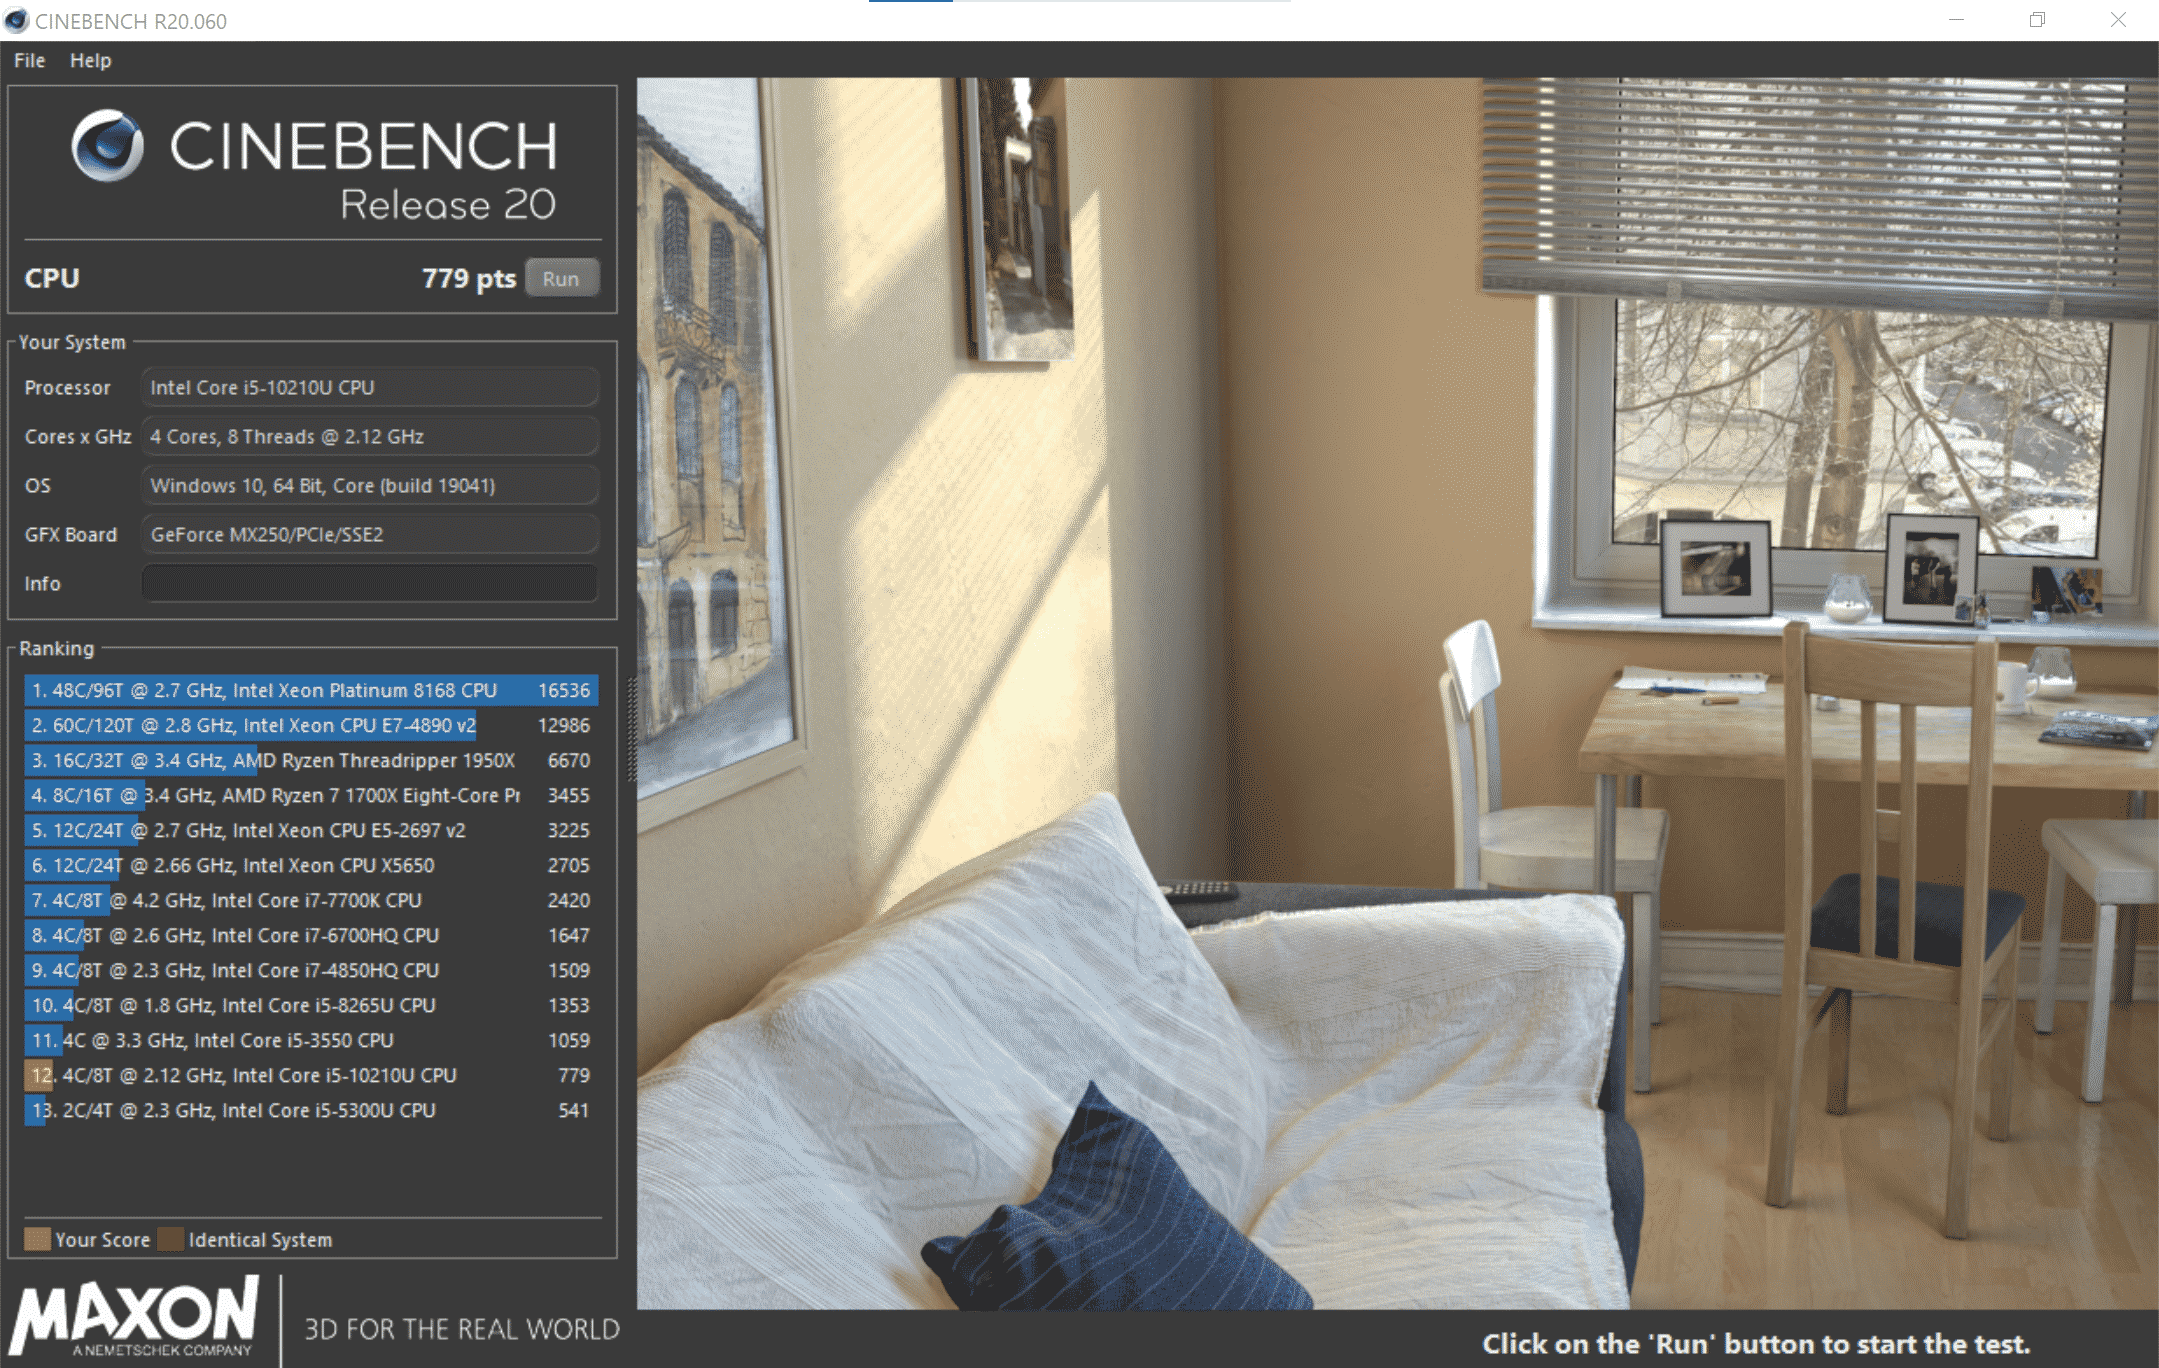The height and width of the screenshot is (1368, 2159).
Task: Open the Help menu
Action: click(x=90, y=60)
